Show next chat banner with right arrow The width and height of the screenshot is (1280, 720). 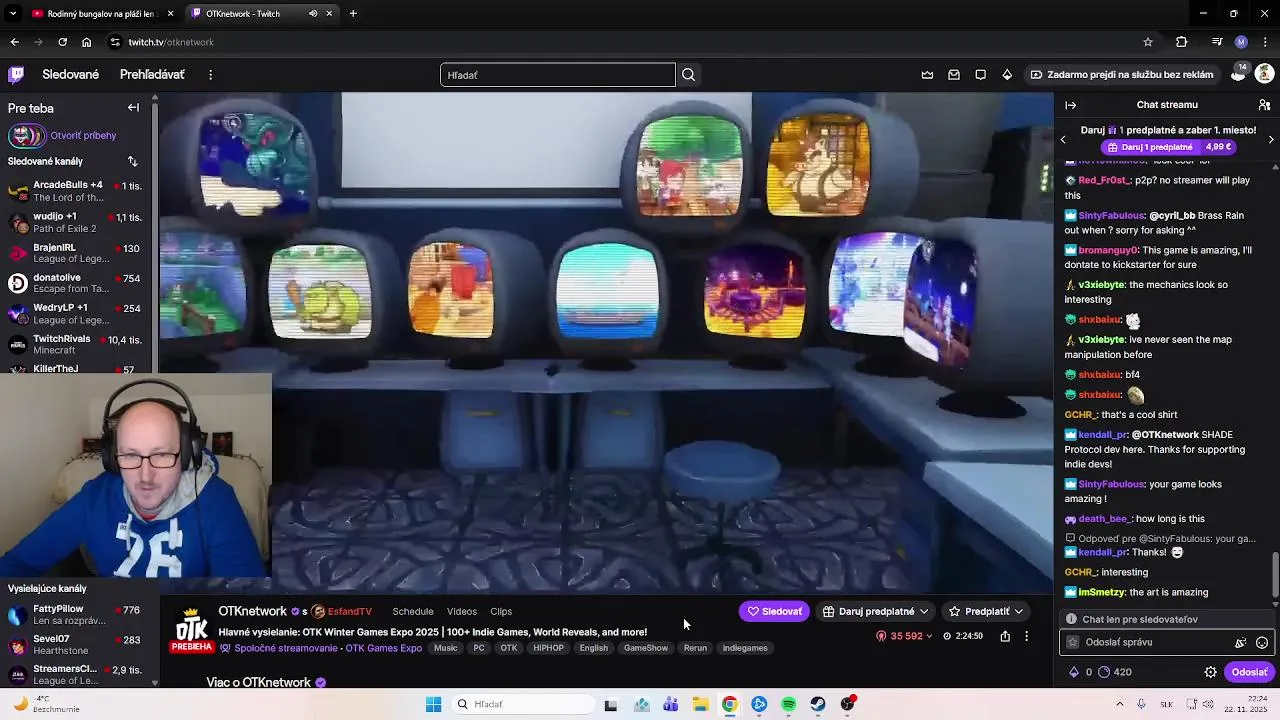(x=1271, y=139)
